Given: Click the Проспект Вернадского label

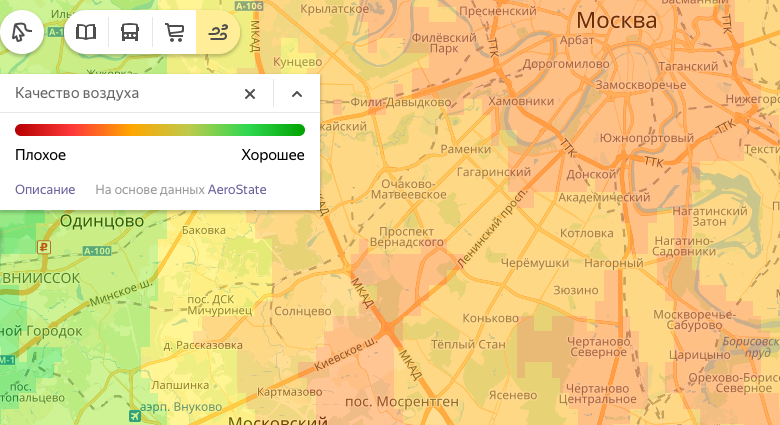Looking at the screenshot, I should 406,237.
